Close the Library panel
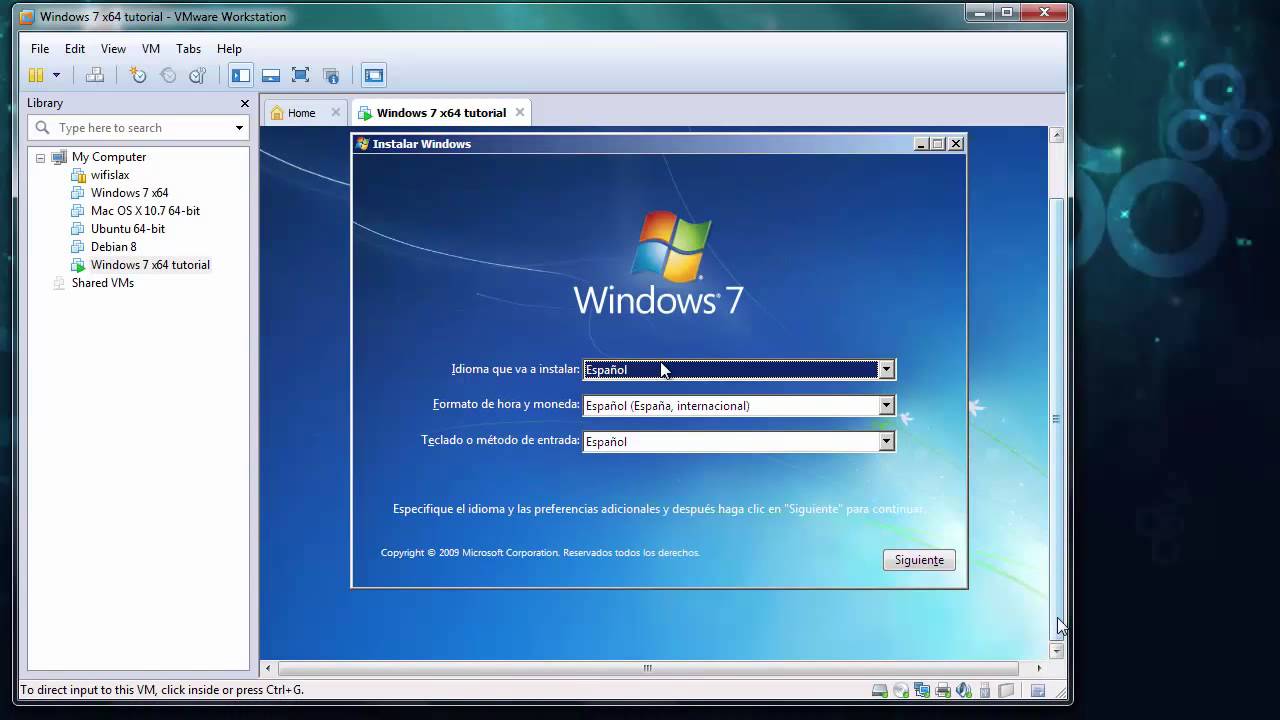Image resolution: width=1280 pixels, height=720 pixels. pyautogui.click(x=245, y=103)
